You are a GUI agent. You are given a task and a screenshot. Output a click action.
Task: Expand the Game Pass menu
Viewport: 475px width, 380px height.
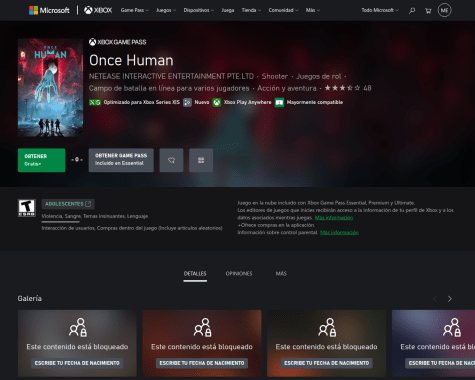135,10
